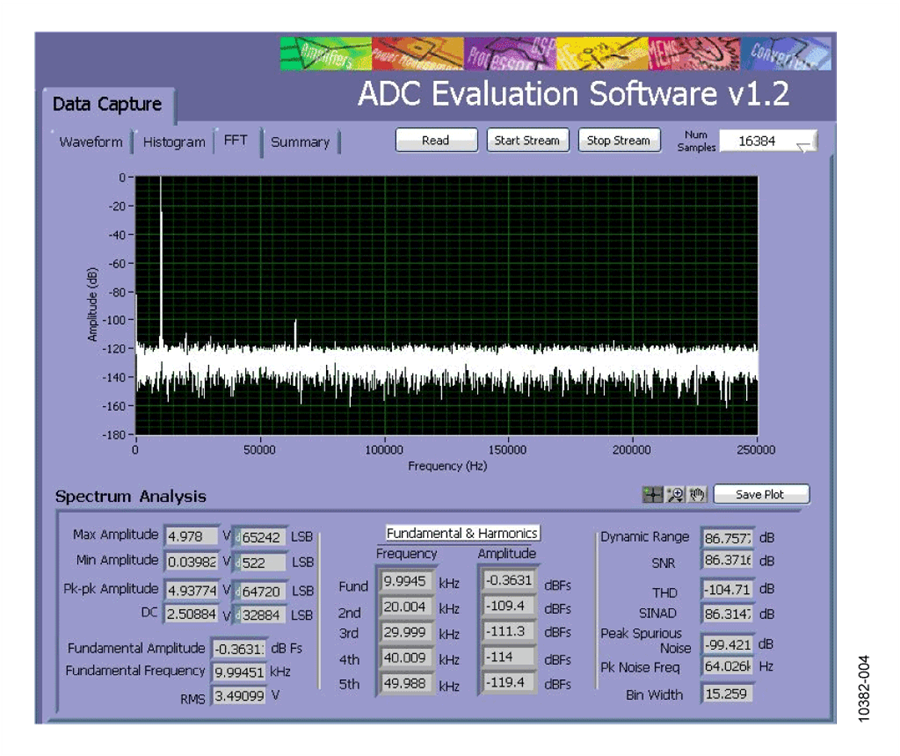Click the Start Stream button
The height and width of the screenshot is (756, 900).
(x=527, y=140)
